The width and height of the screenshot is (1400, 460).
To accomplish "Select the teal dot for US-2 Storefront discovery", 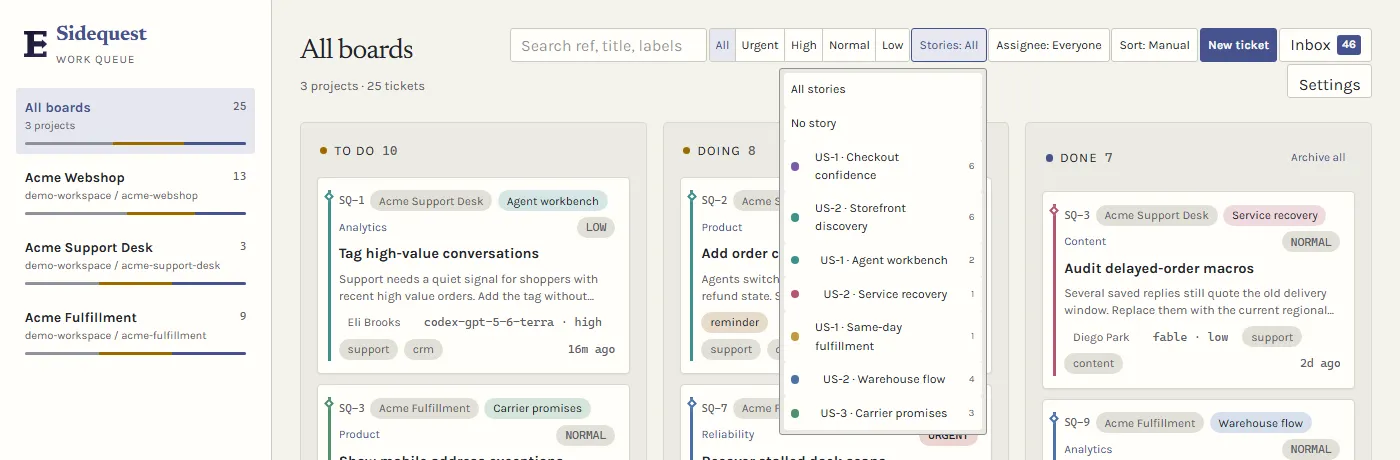I will click(x=795, y=217).
